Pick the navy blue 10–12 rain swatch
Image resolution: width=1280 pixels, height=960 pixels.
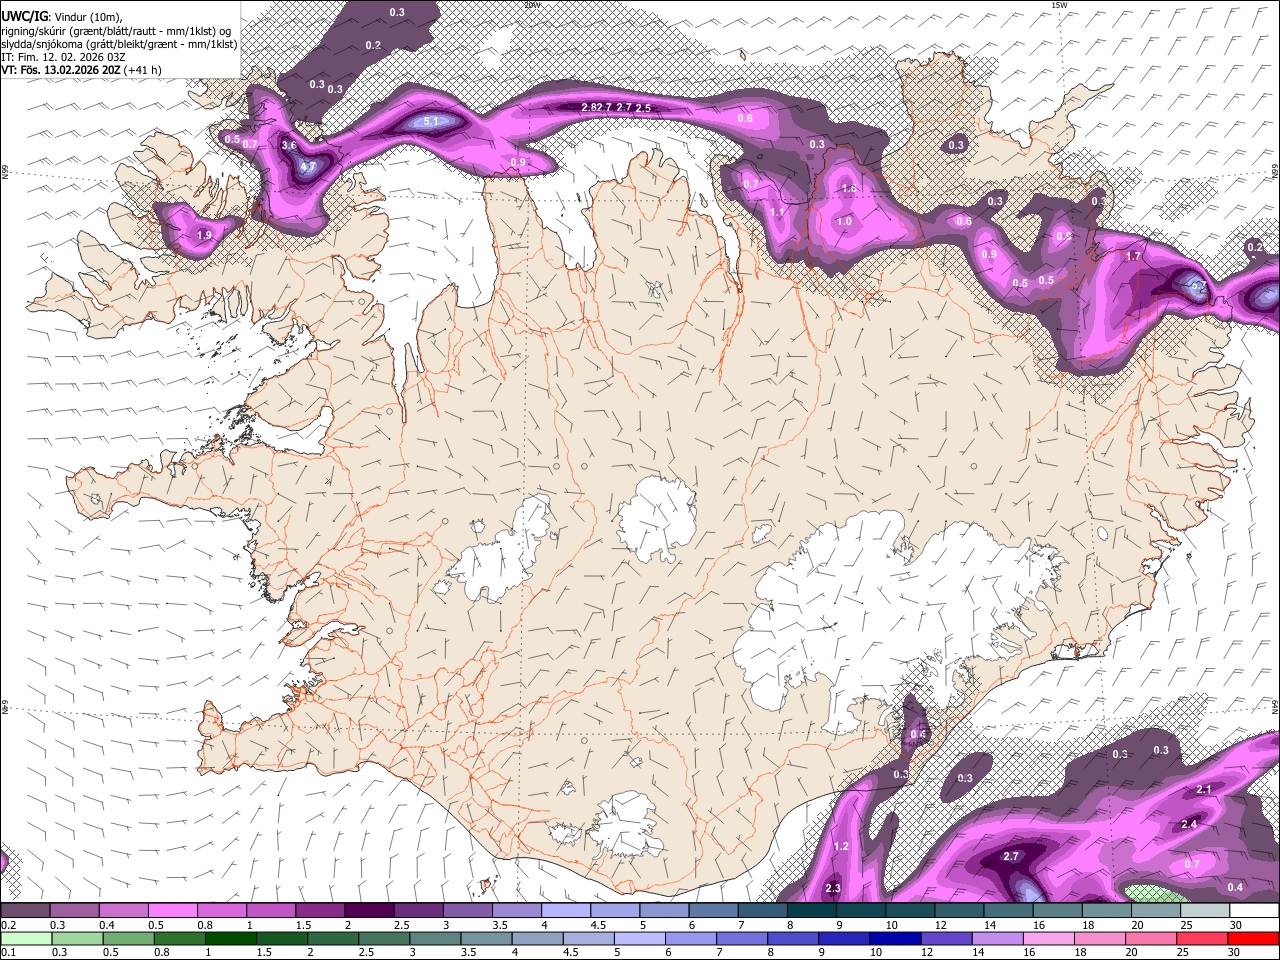pos(894,938)
